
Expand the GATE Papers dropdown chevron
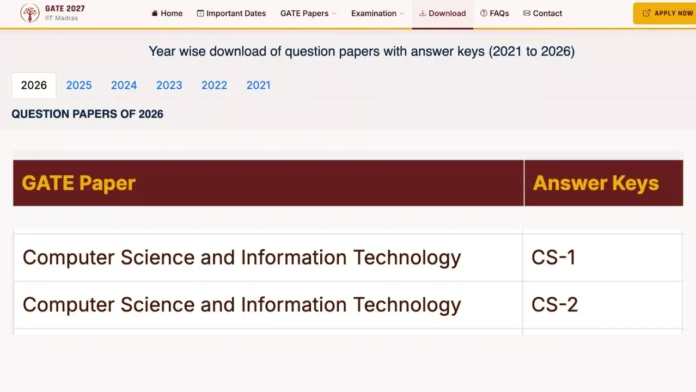click(334, 14)
